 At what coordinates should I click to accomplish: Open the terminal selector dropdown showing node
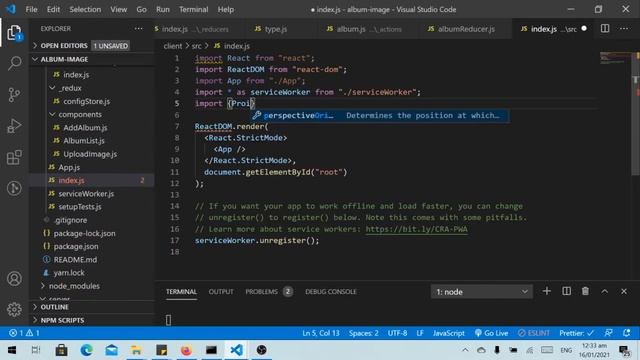pos(482,292)
